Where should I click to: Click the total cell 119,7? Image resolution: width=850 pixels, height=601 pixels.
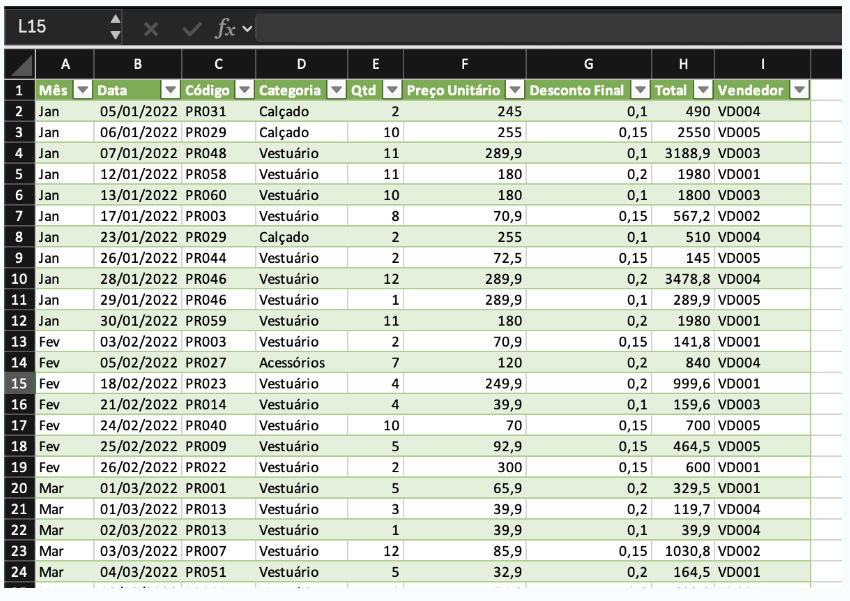pyautogui.click(x=683, y=509)
